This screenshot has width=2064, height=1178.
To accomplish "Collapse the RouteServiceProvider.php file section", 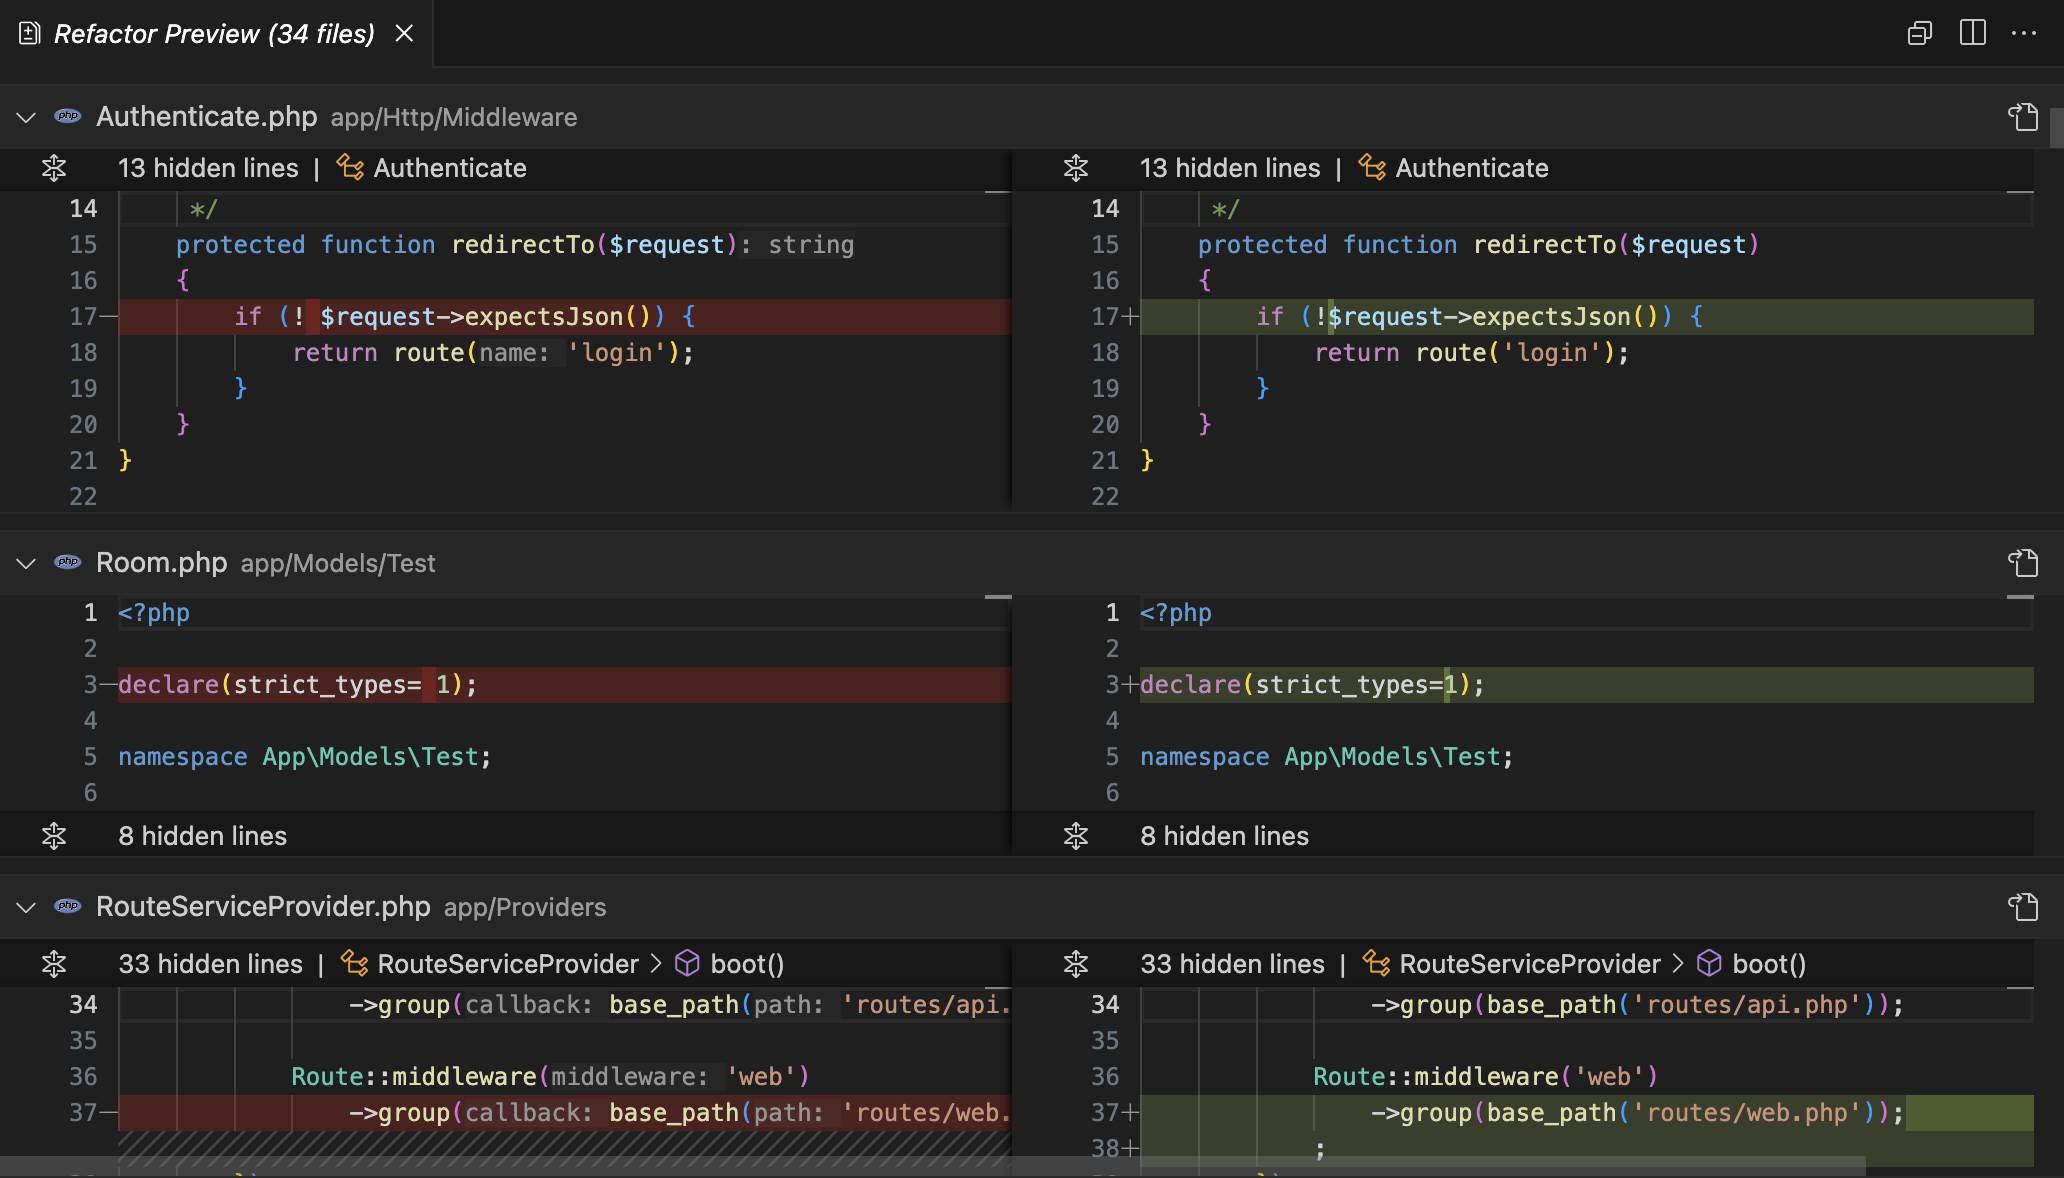I will [x=26, y=906].
